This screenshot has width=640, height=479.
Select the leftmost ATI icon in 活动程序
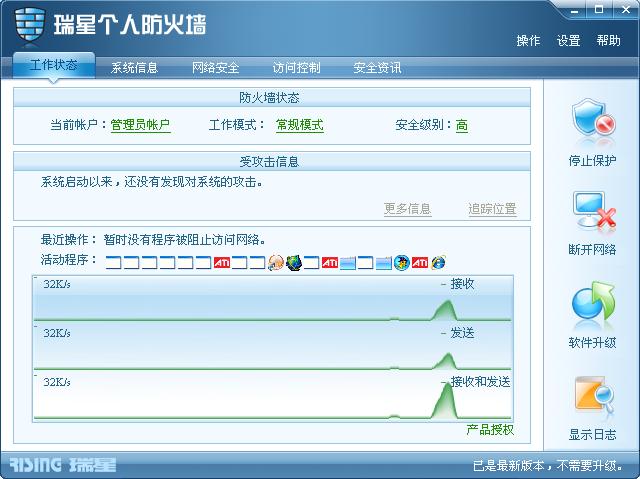click(222, 262)
